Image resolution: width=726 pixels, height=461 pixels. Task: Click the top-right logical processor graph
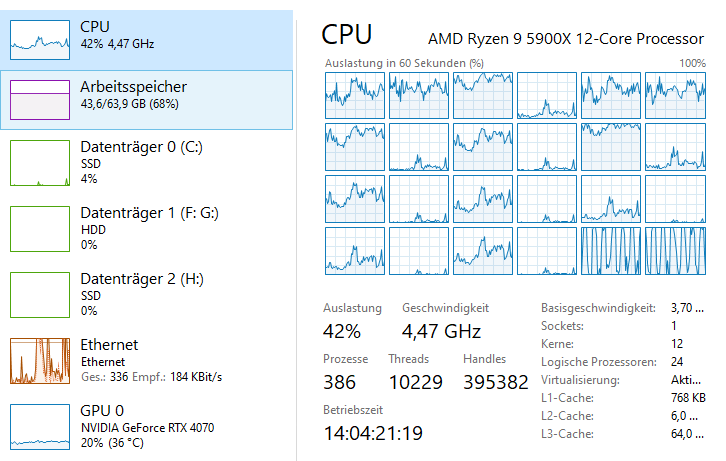pyautogui.click(x=675, y=95)
